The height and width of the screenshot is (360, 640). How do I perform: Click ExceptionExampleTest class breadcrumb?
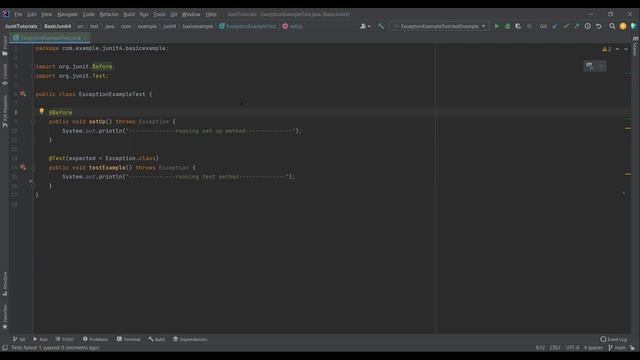pyautogui.click(x=248, y=26)
